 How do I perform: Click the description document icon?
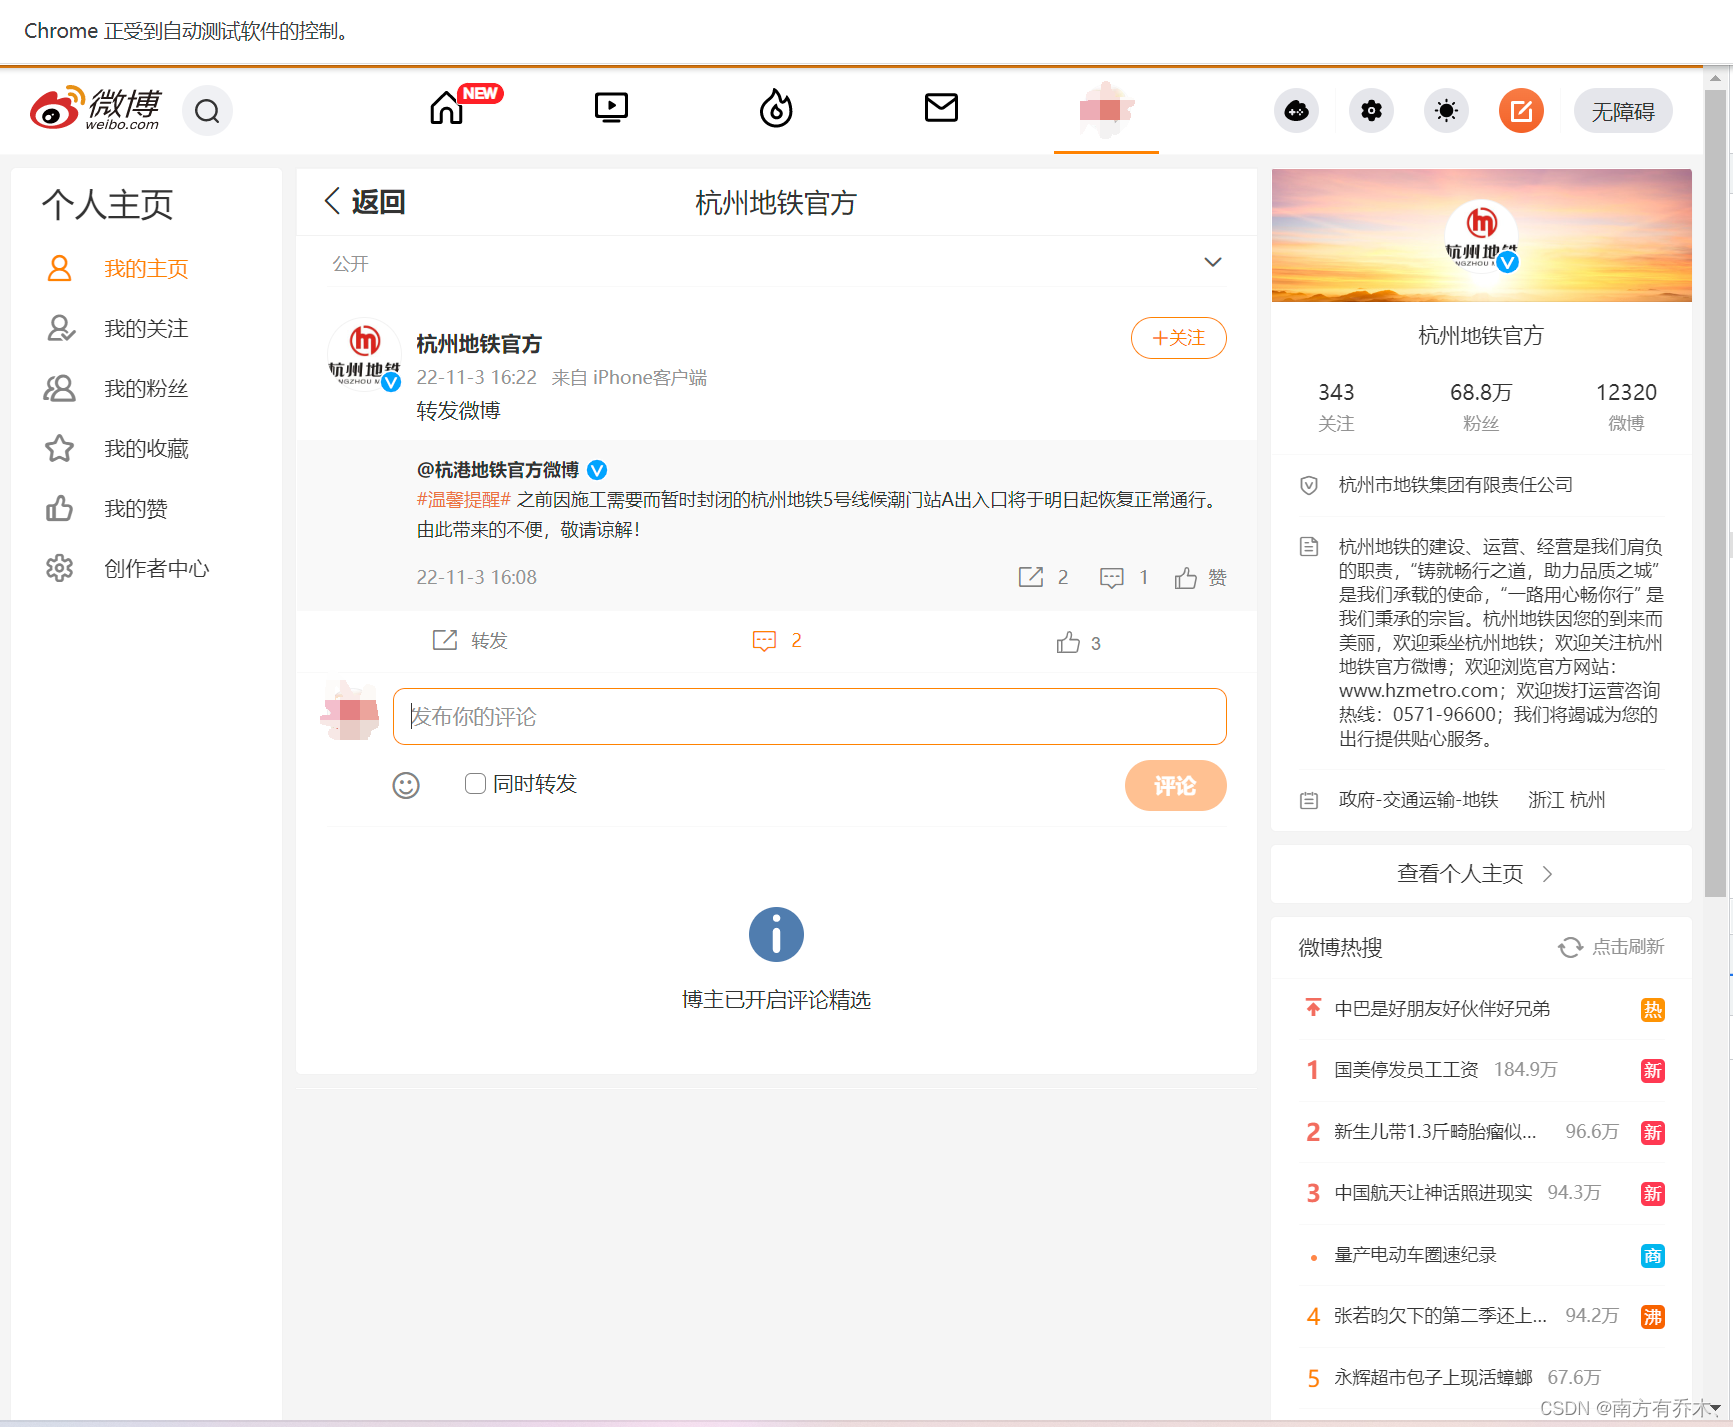[1309, 547]
